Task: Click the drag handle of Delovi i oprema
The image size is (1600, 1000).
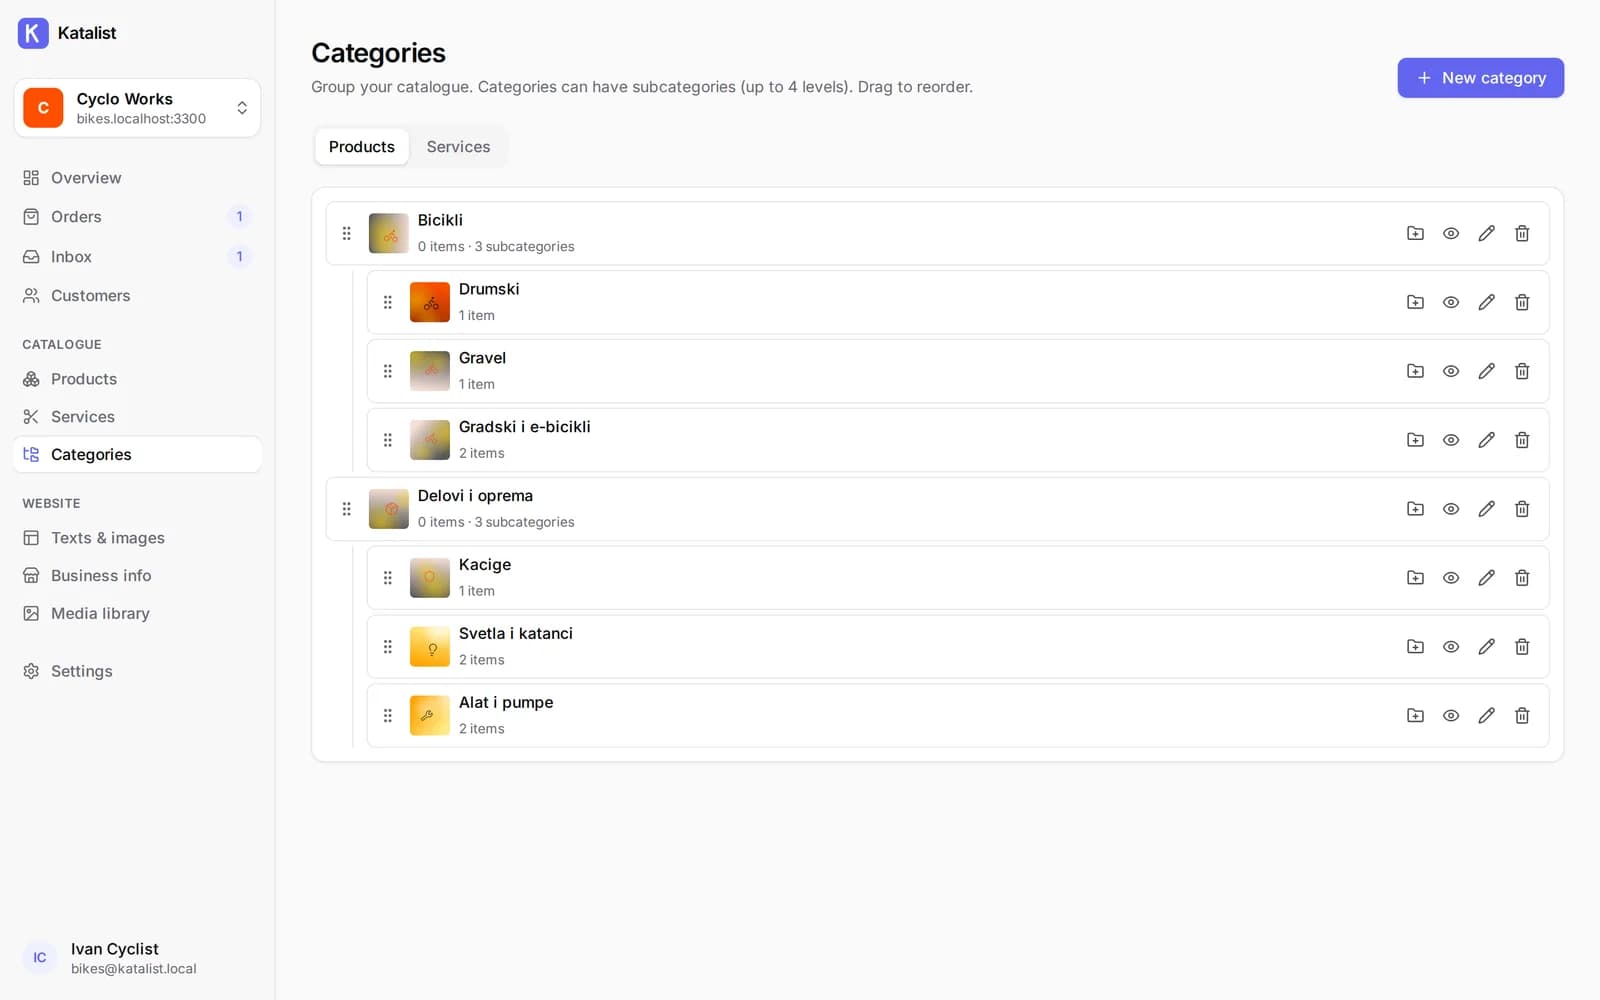Action: 347,509
